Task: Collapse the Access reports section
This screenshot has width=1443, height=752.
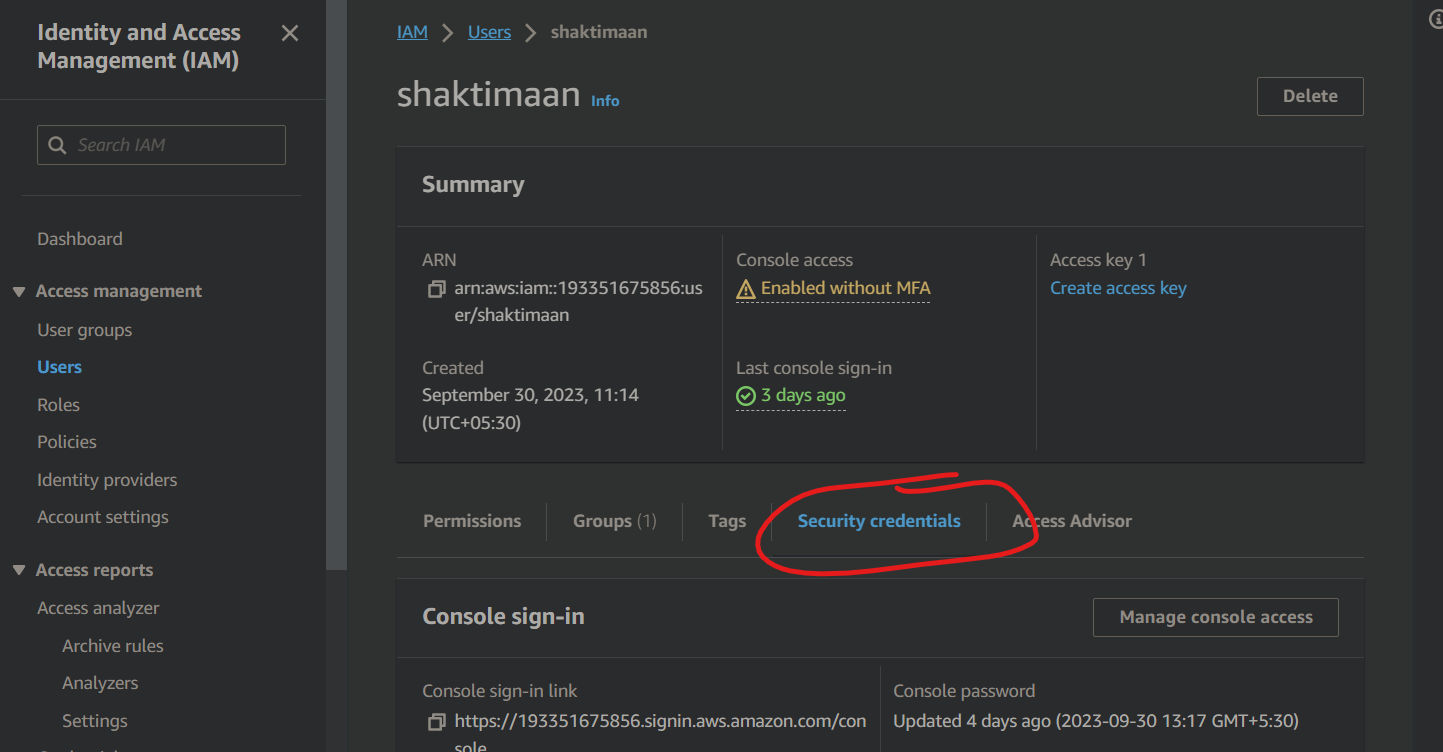Action: [19, 571]
